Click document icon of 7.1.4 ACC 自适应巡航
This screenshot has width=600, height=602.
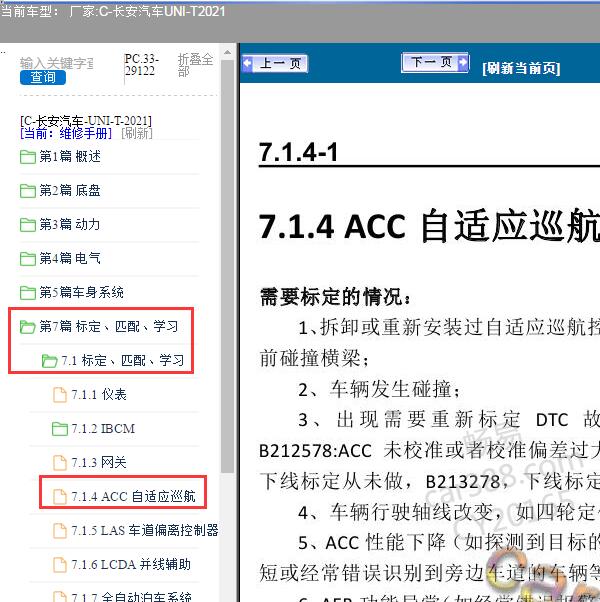60,496
